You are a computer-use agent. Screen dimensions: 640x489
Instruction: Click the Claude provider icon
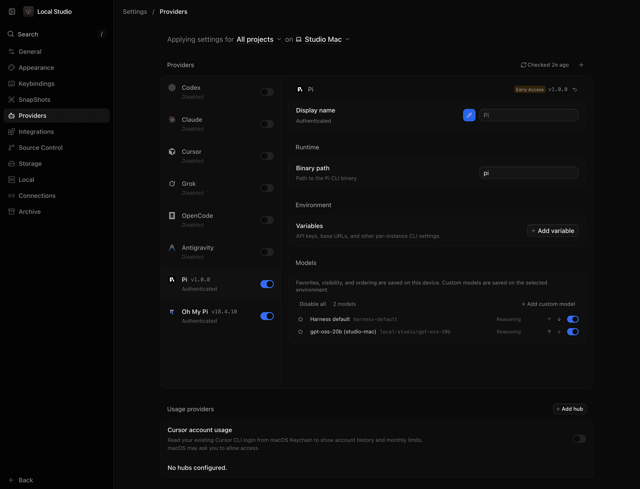pos(172,119)
